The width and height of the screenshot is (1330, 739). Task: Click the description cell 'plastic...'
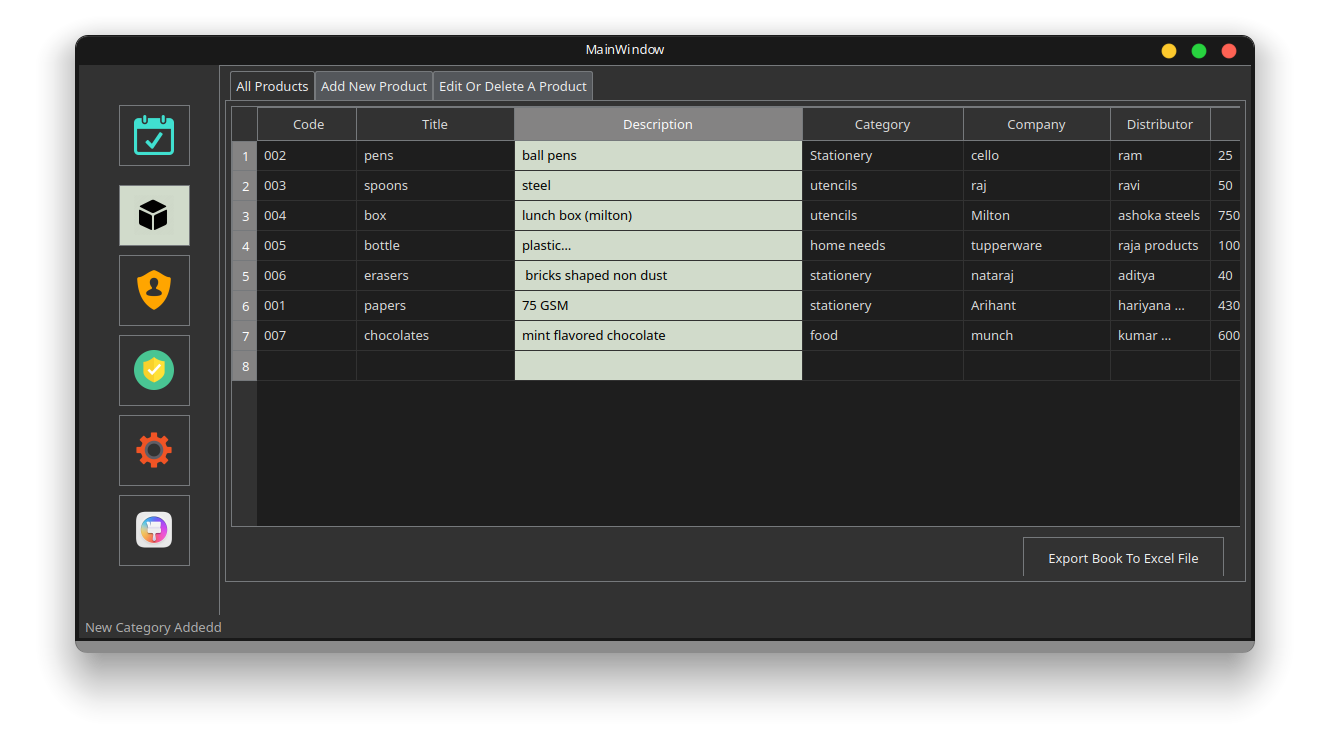[x=659, y=246]
